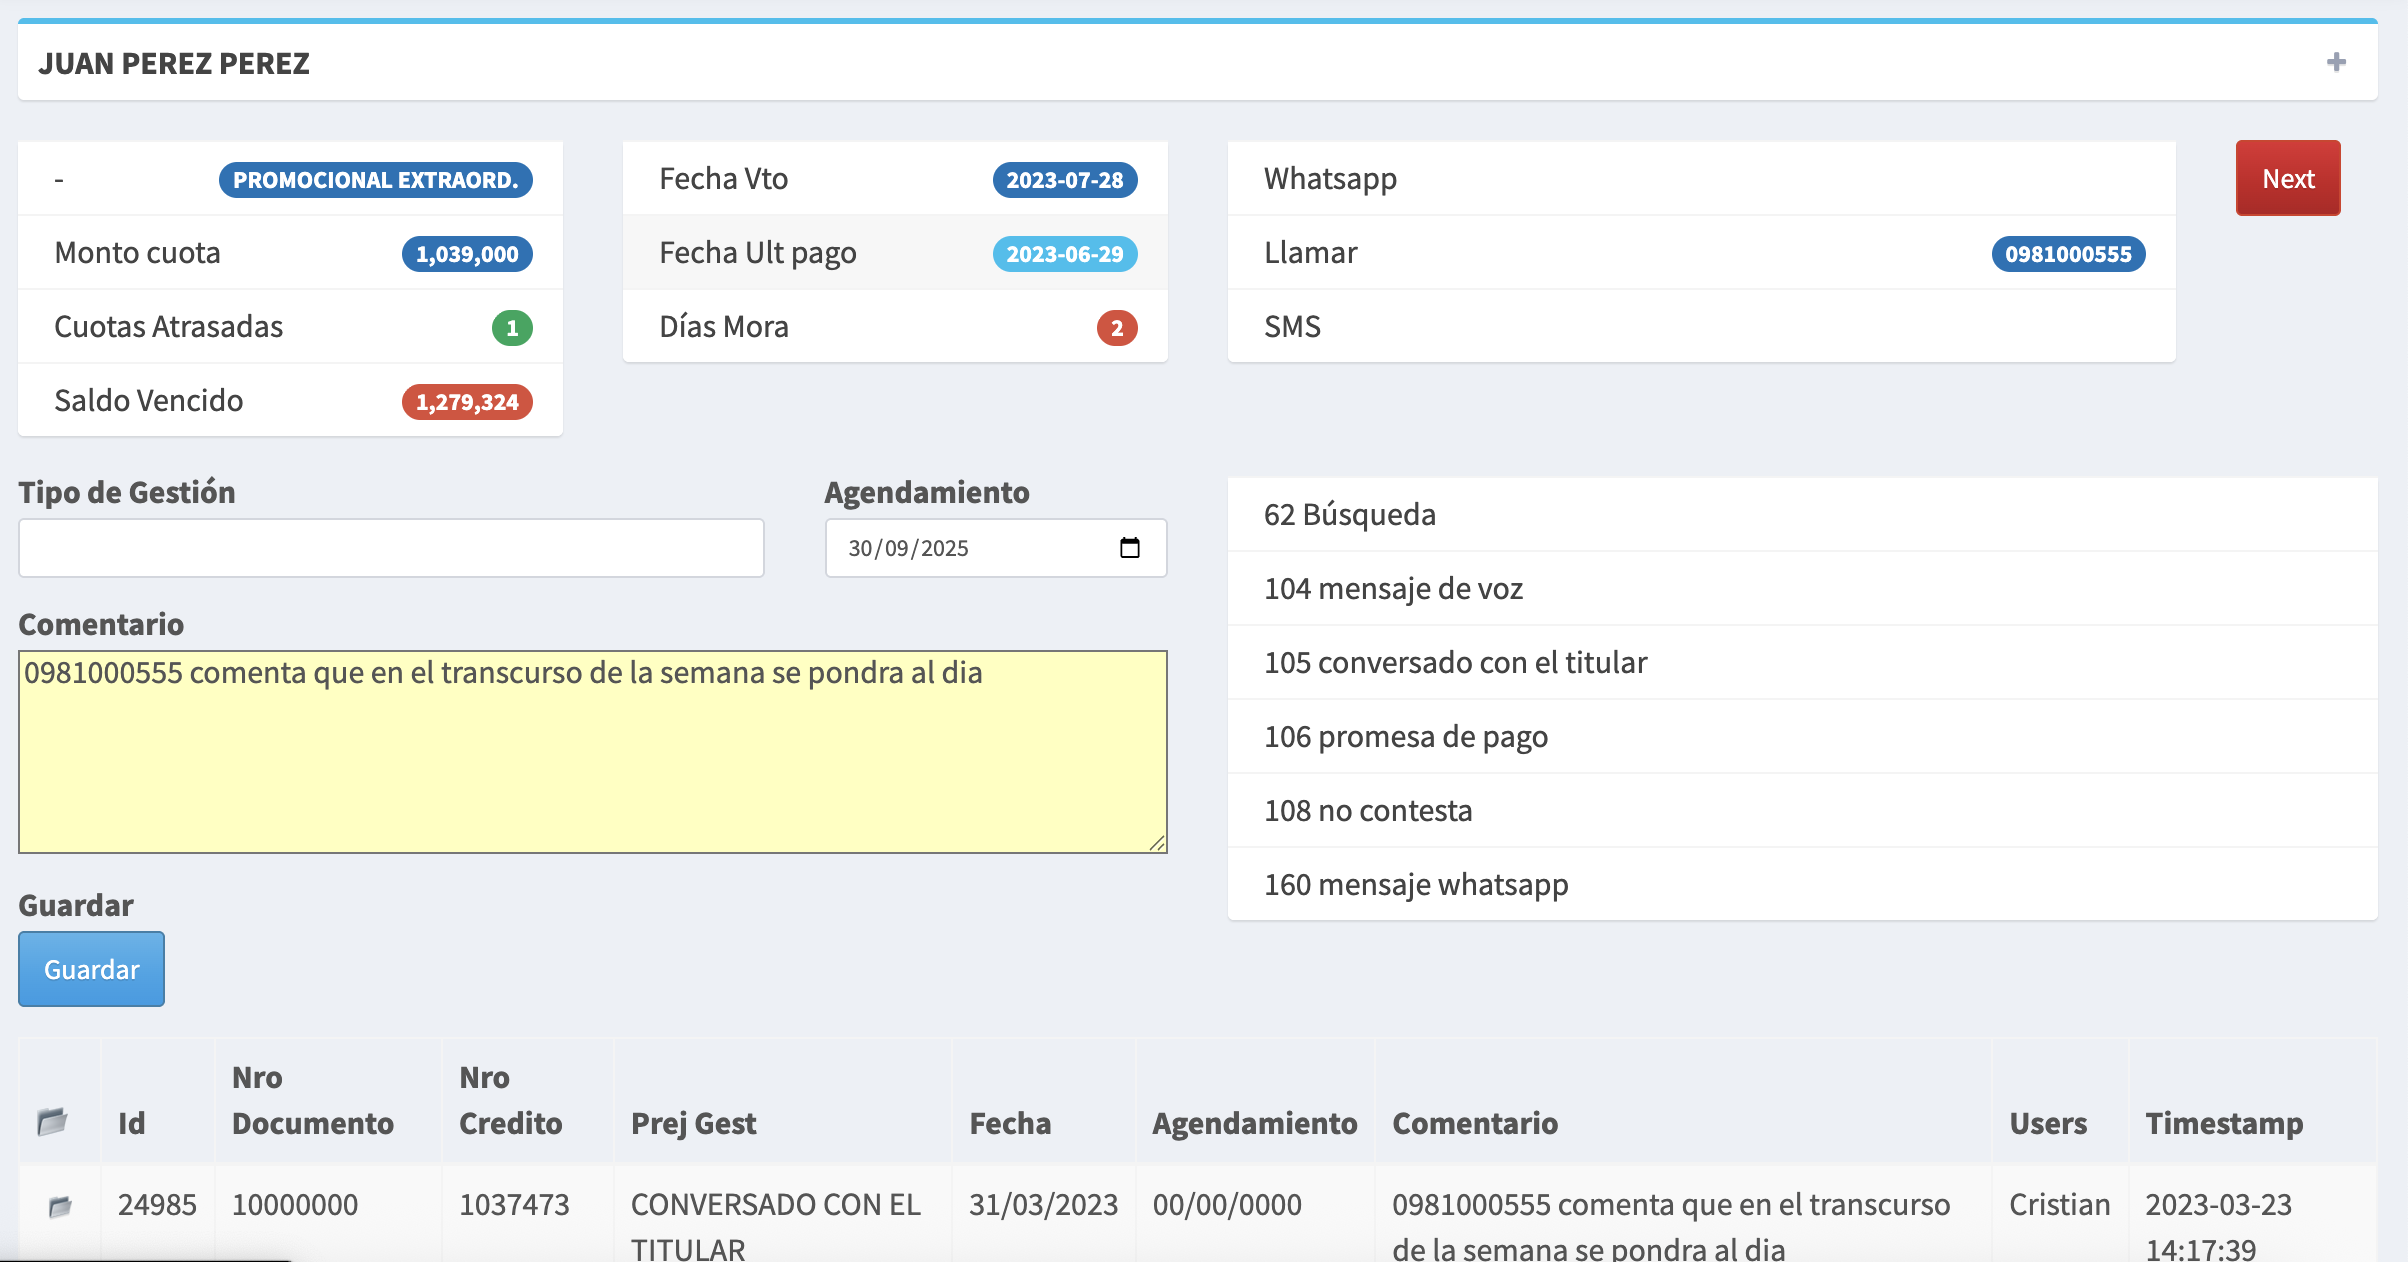The image size is (2408, 1262).
Task: Select 104 mensaje de voz option
Action: coord(1393,589)
